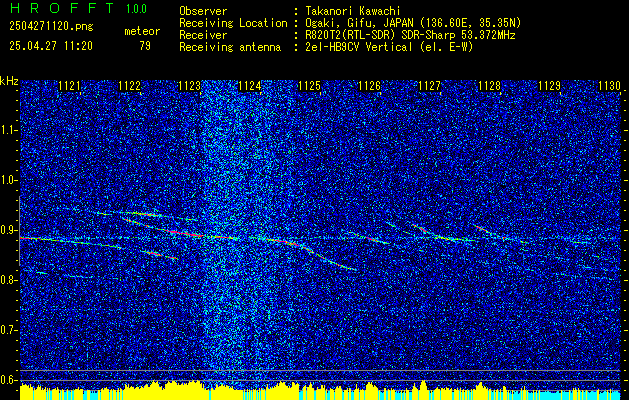
Task: Click the 0.7 kHz axis label
Action: click(7, 330)
